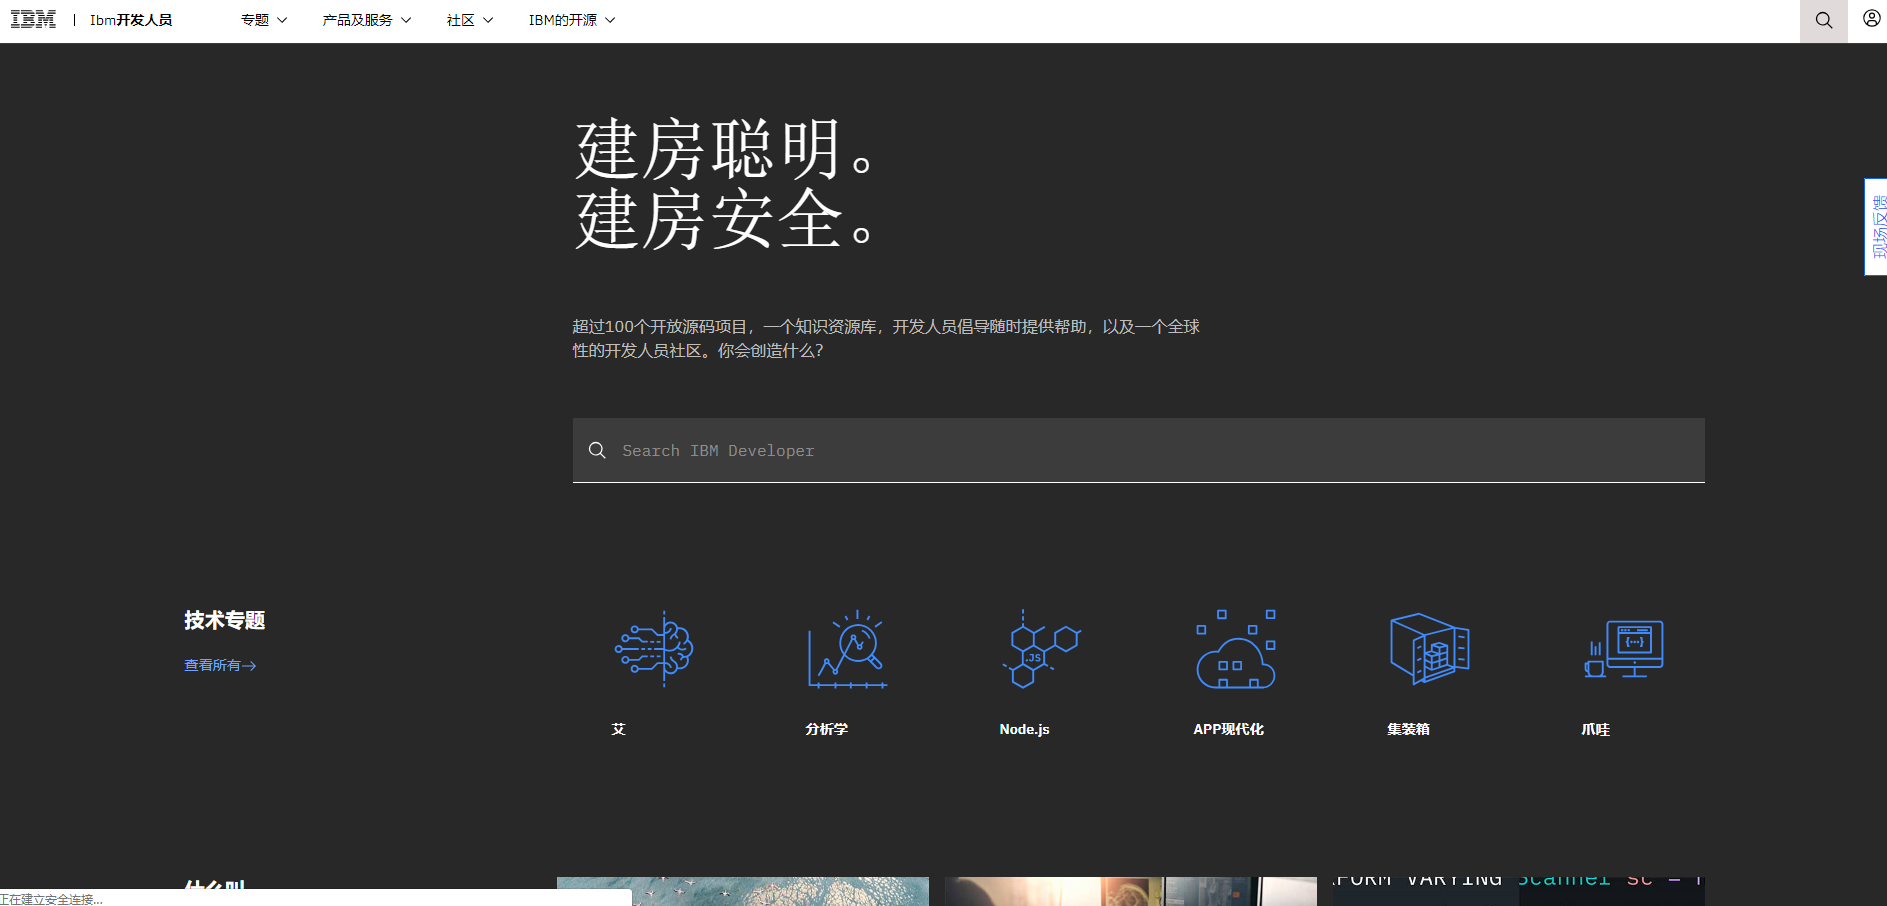Open the 现场反馈 feedback side tab

click(x=1876, y=227)
